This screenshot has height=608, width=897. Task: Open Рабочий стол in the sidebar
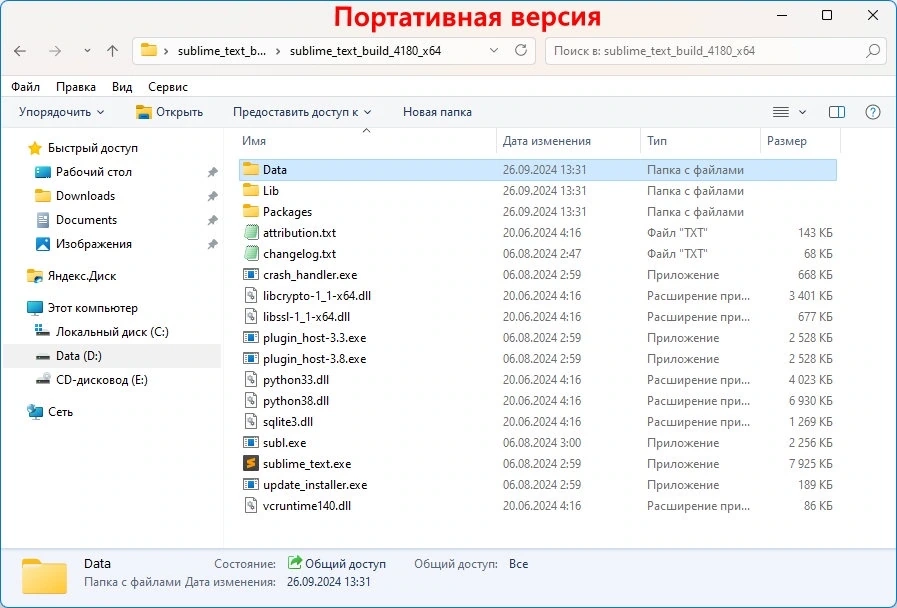tap(94, 172)
